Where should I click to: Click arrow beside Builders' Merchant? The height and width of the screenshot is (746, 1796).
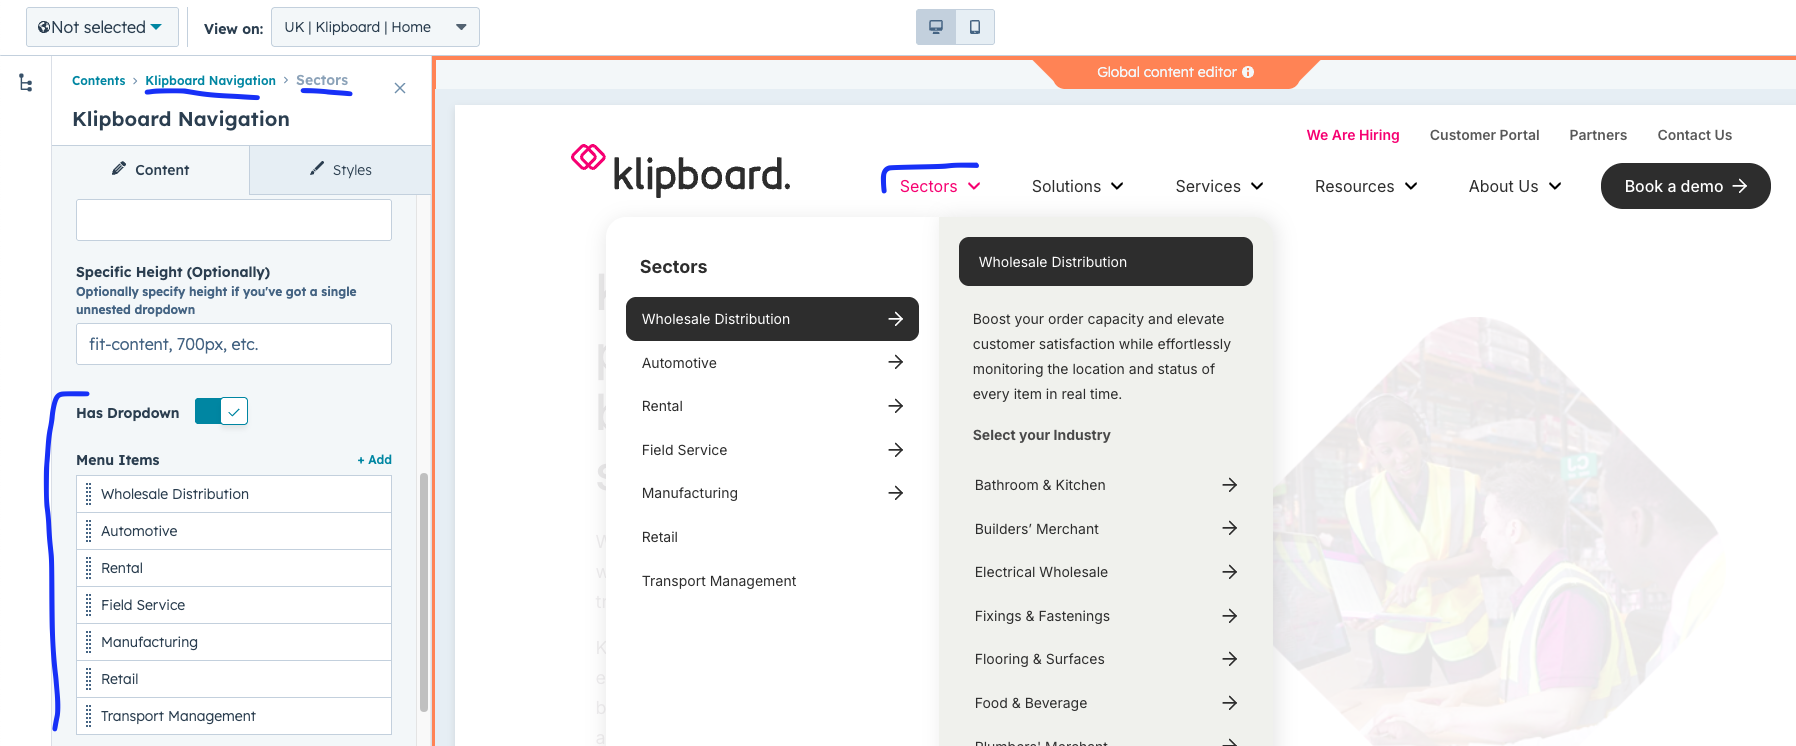click(x=1230, y=528)
